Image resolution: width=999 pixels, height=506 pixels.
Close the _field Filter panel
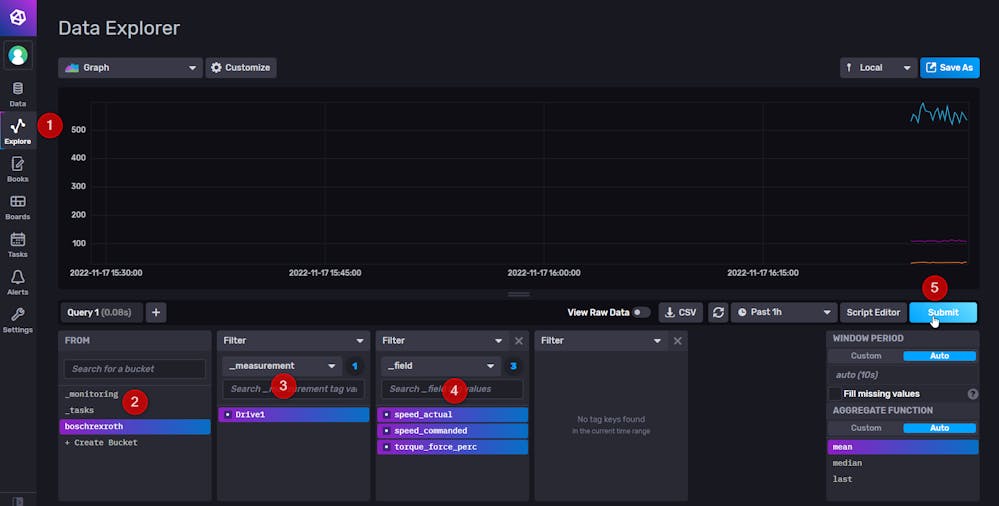519,341
